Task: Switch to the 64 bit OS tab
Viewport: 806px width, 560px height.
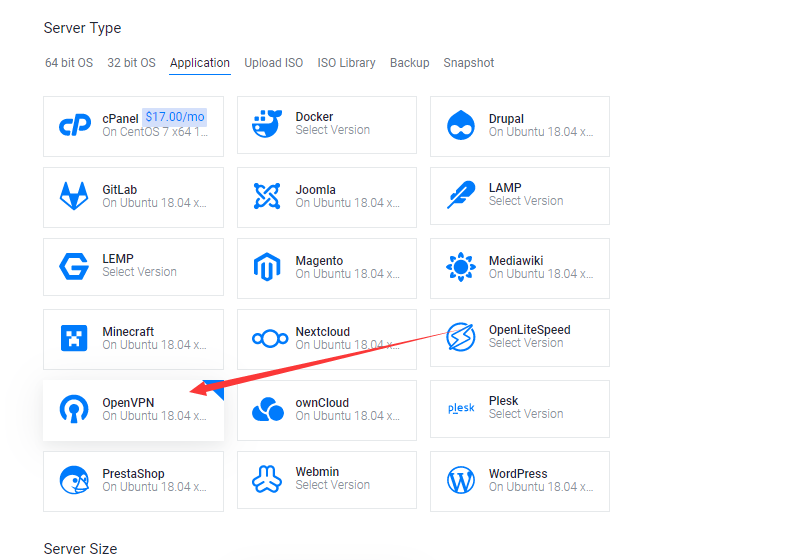Action: (69, 63)
